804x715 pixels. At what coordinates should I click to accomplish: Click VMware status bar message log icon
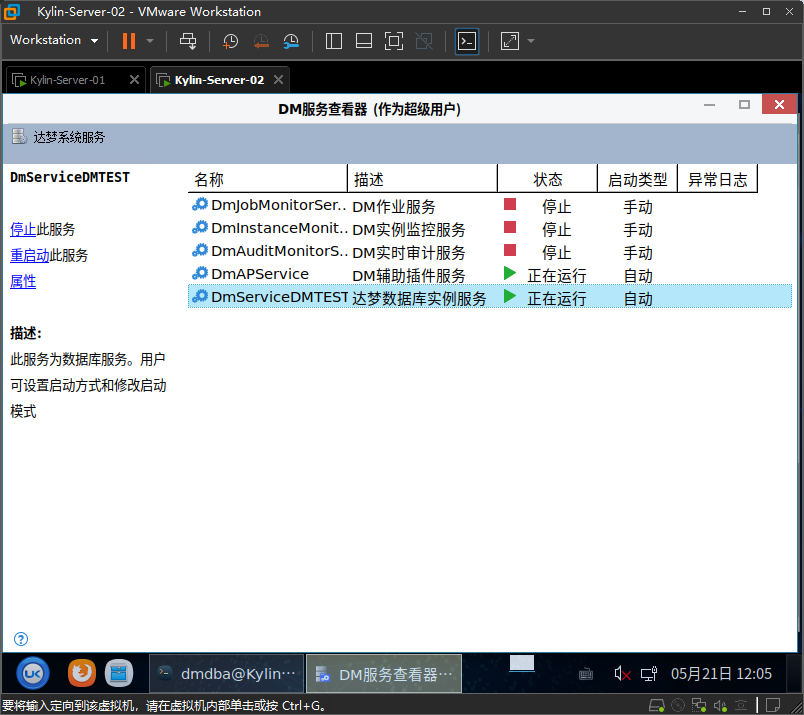[x=773, y=706]
